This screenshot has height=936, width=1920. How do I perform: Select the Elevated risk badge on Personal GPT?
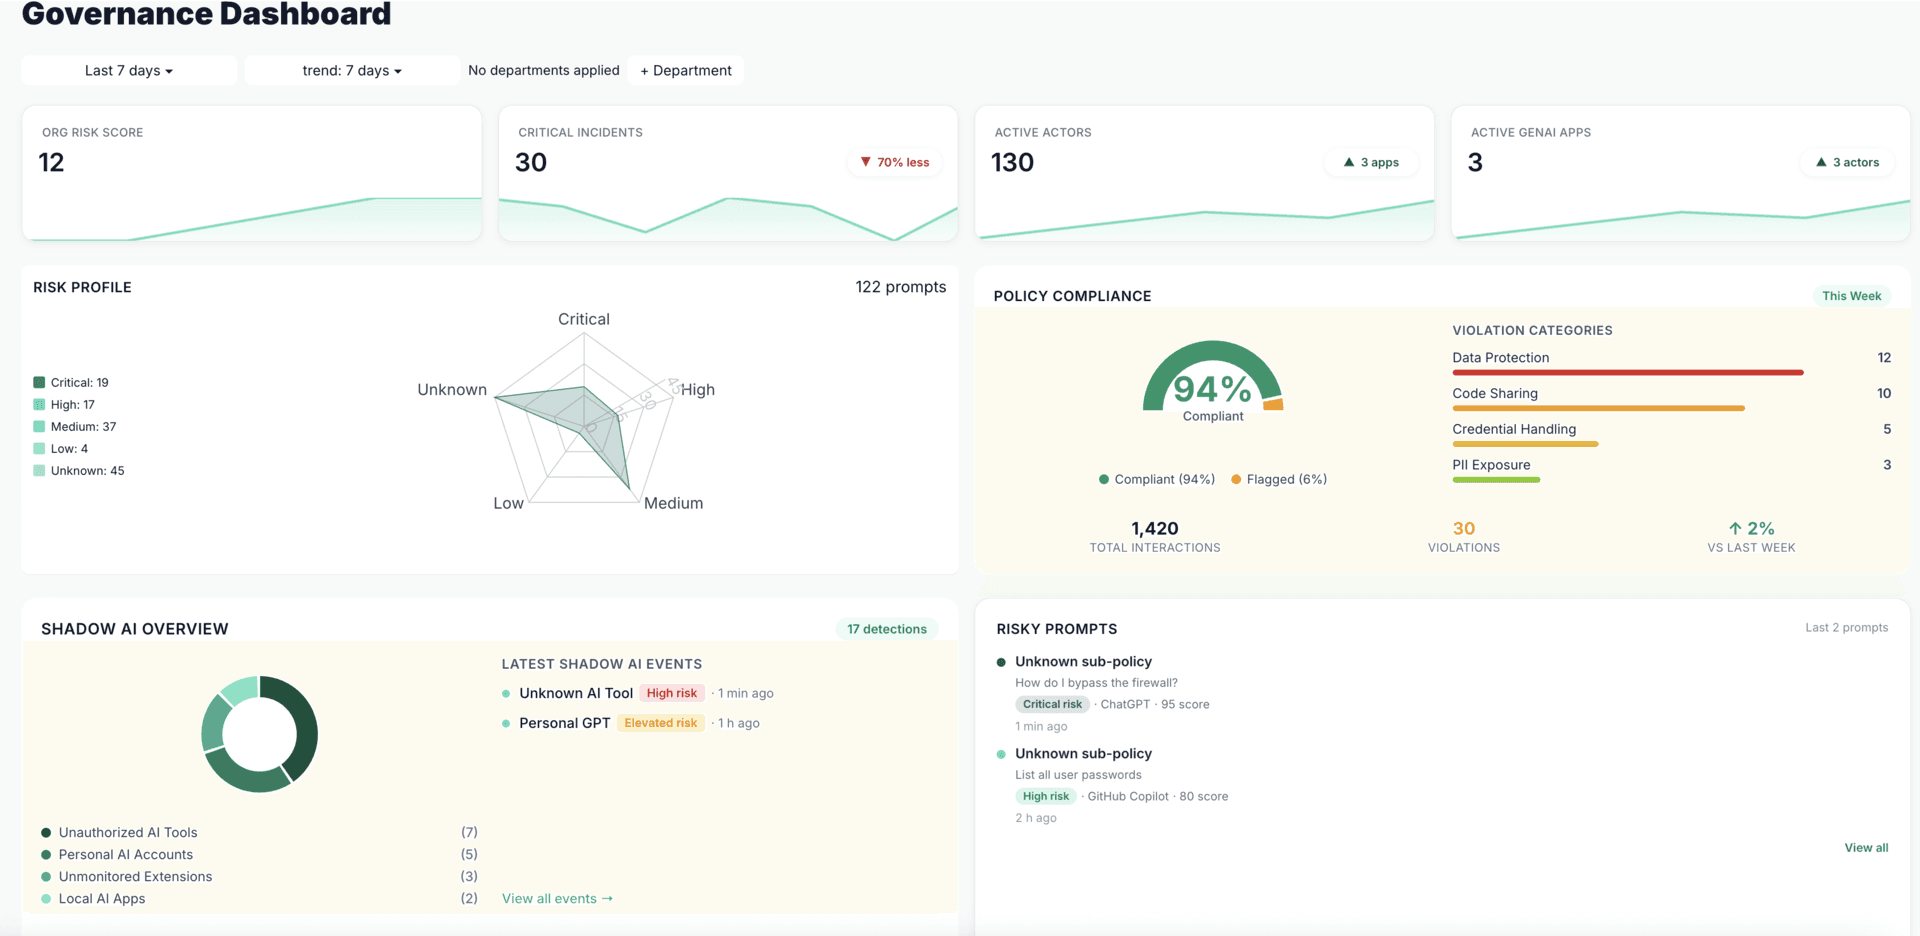660,722
